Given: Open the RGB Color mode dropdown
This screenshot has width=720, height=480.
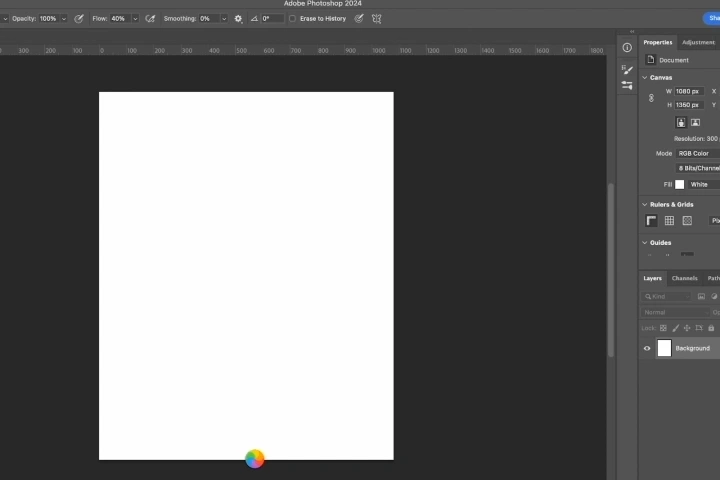Looking at the screenshot, I should point(697,153).
